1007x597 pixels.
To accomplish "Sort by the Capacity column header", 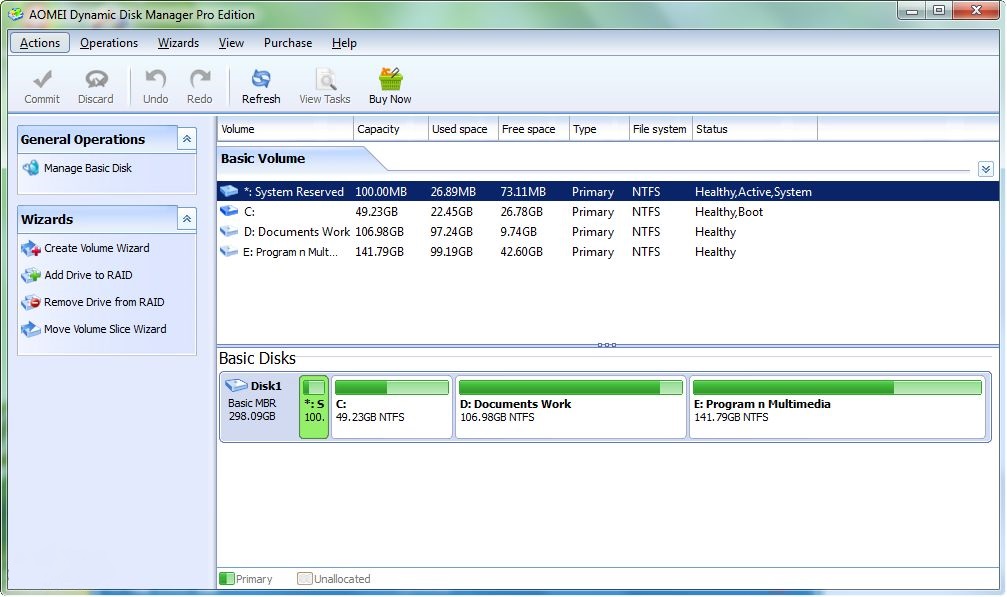I will tap(390, 129).
